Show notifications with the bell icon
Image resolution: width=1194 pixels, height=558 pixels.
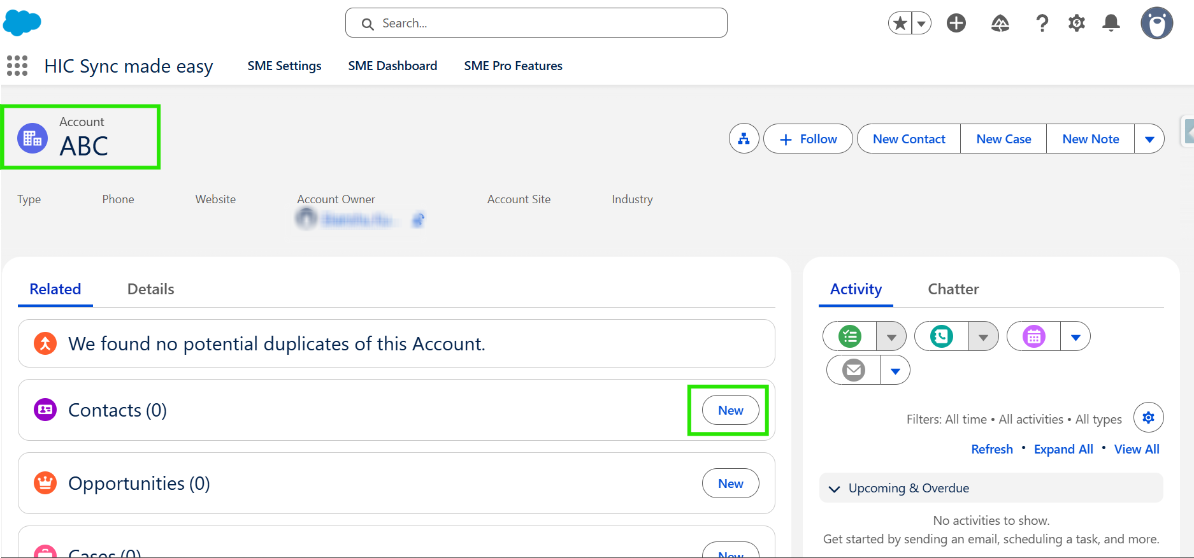click(x=1111, y=23)
